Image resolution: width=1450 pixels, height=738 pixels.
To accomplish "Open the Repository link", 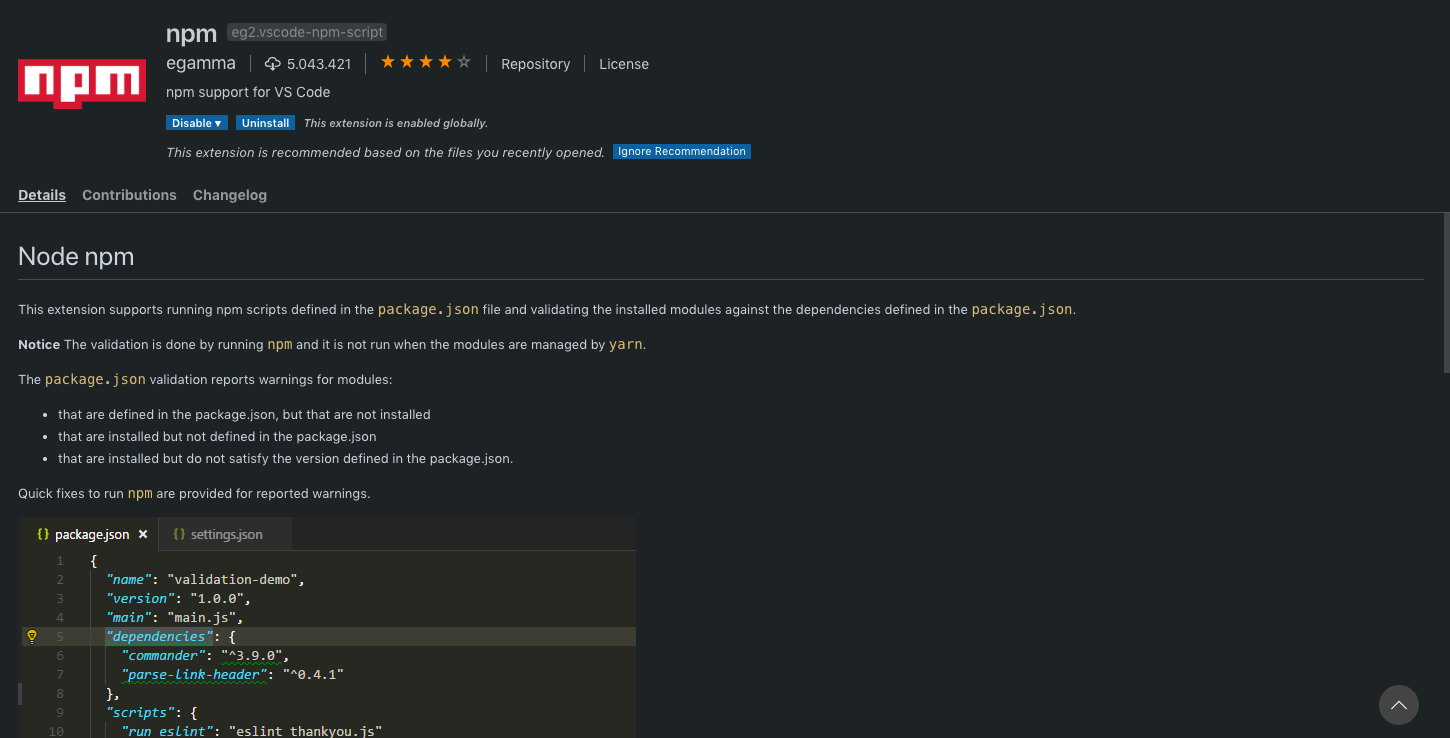I will (x=535, y=63).
